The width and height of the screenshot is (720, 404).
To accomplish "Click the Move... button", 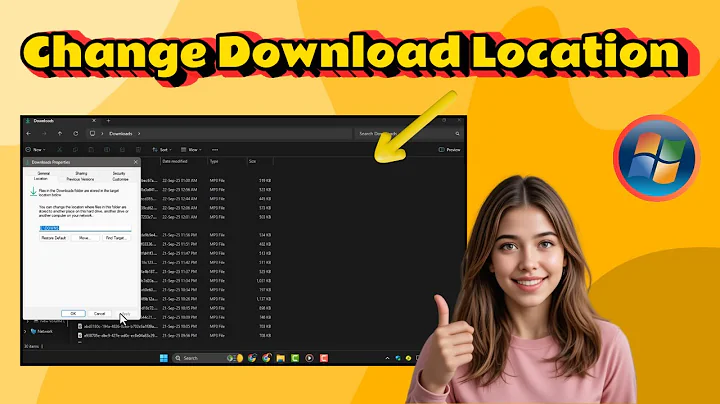I will coord(85,238).
